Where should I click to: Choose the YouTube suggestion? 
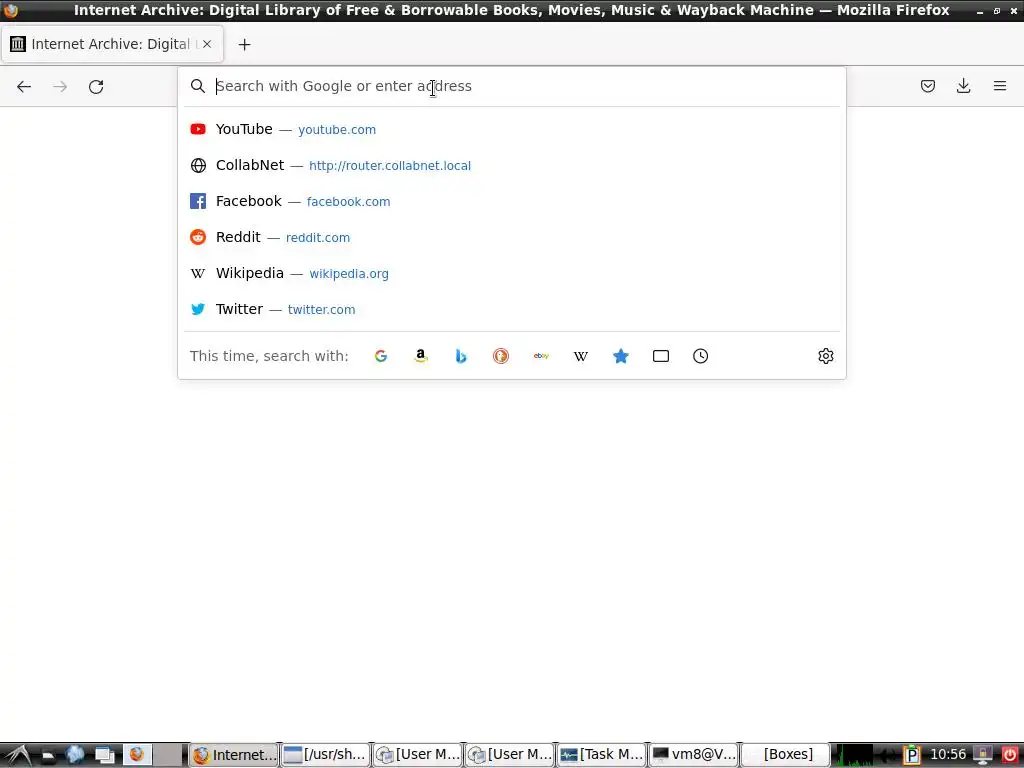point(512,129)
